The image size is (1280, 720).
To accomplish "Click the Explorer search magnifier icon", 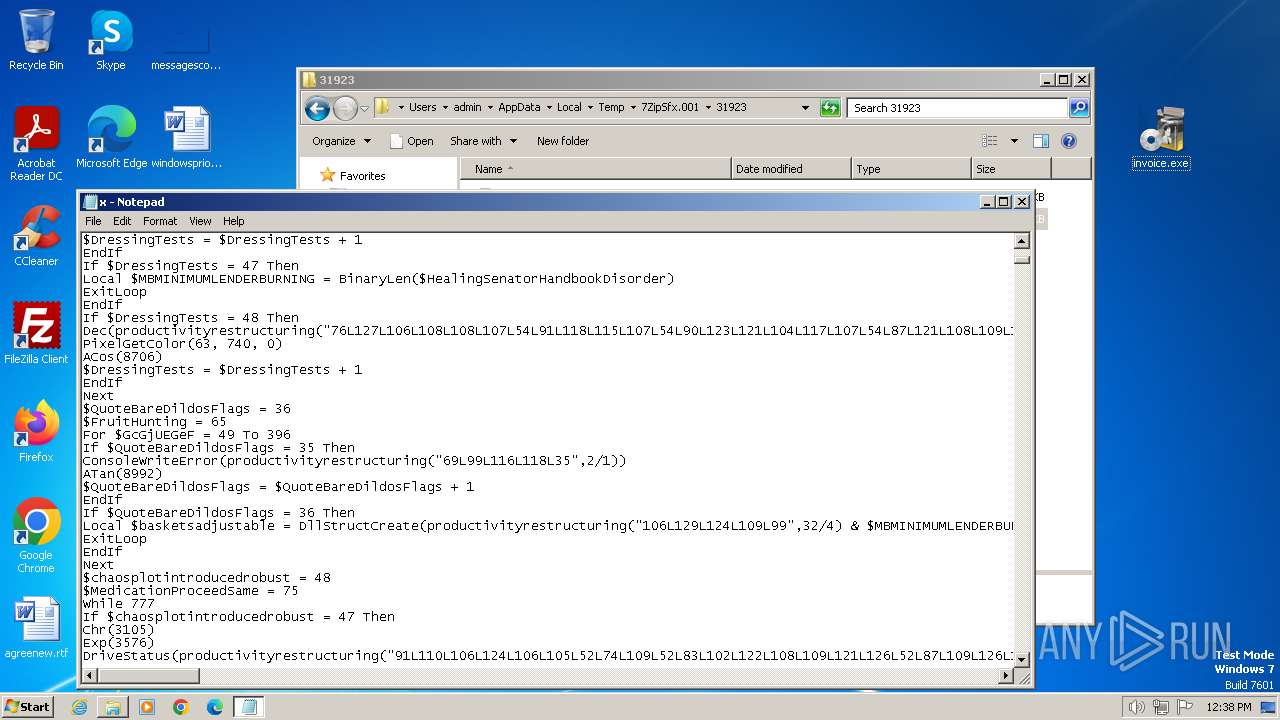I will [x=1079, y=107].
